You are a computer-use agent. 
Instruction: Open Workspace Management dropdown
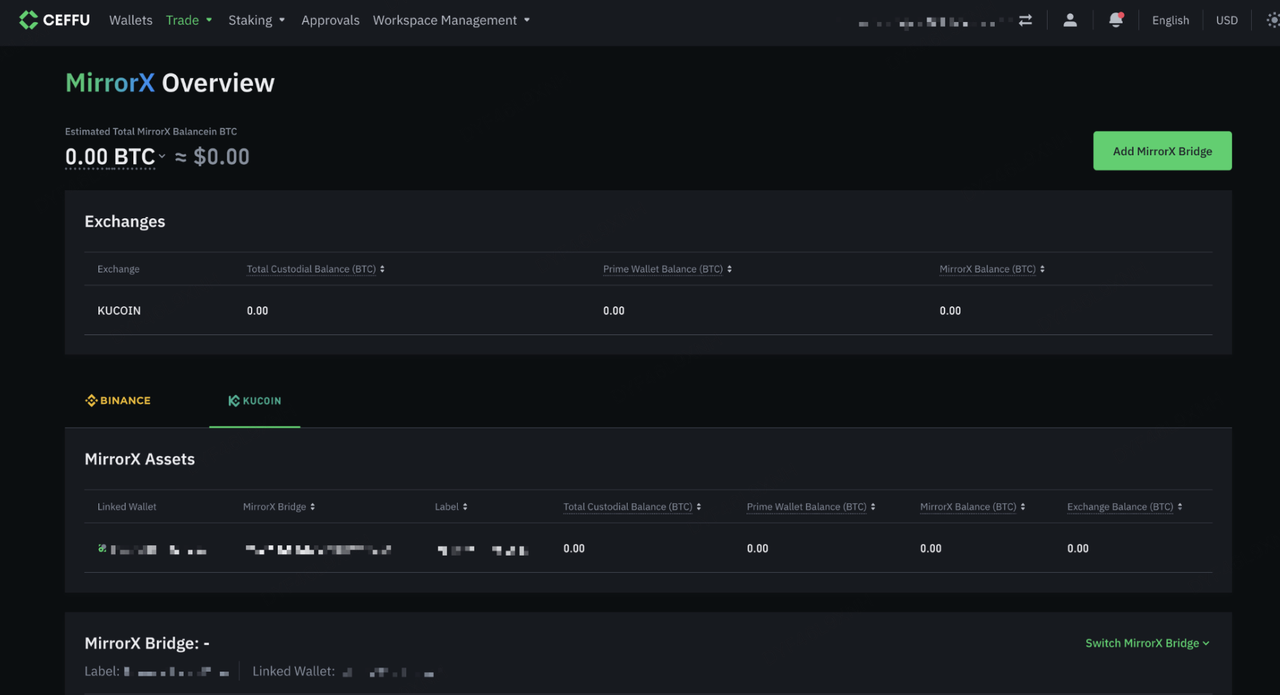coord(451,20)
